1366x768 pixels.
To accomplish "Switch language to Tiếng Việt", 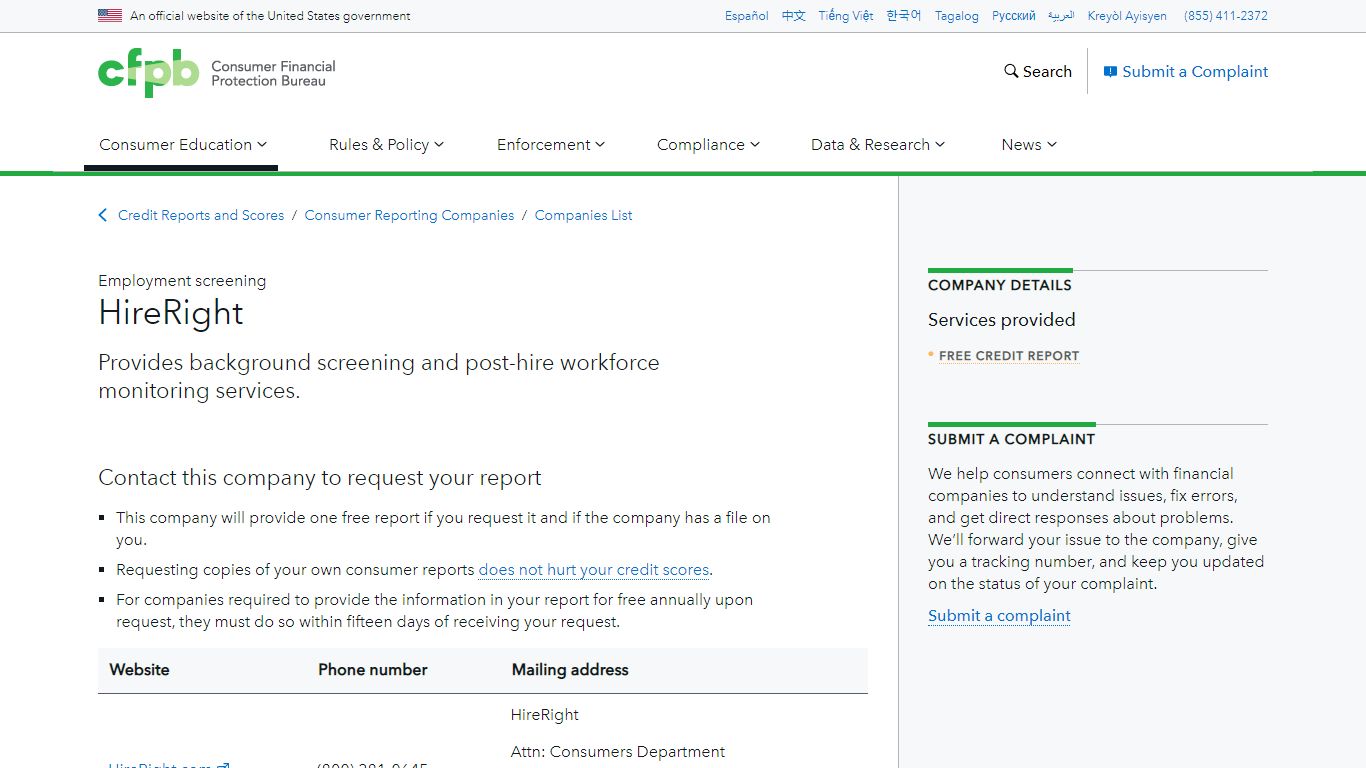I will point(846,16).
